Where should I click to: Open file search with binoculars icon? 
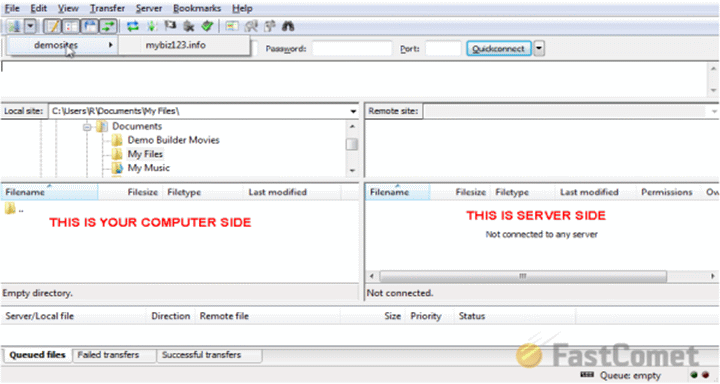click(288, 26)
